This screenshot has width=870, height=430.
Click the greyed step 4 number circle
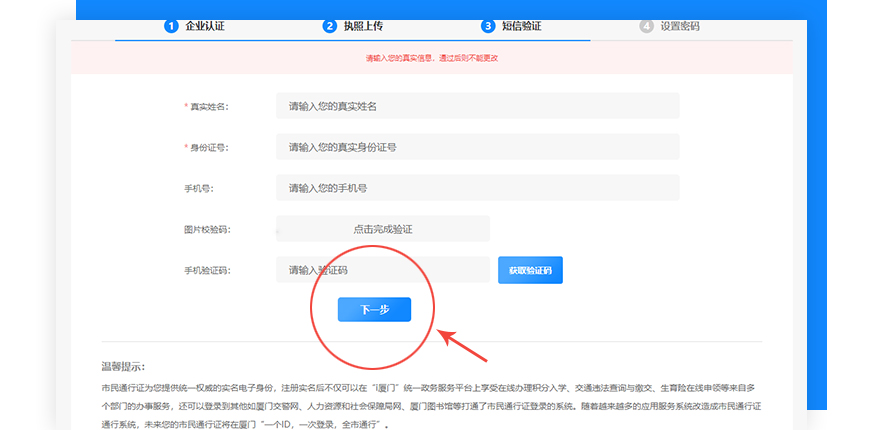pos(646,26)
